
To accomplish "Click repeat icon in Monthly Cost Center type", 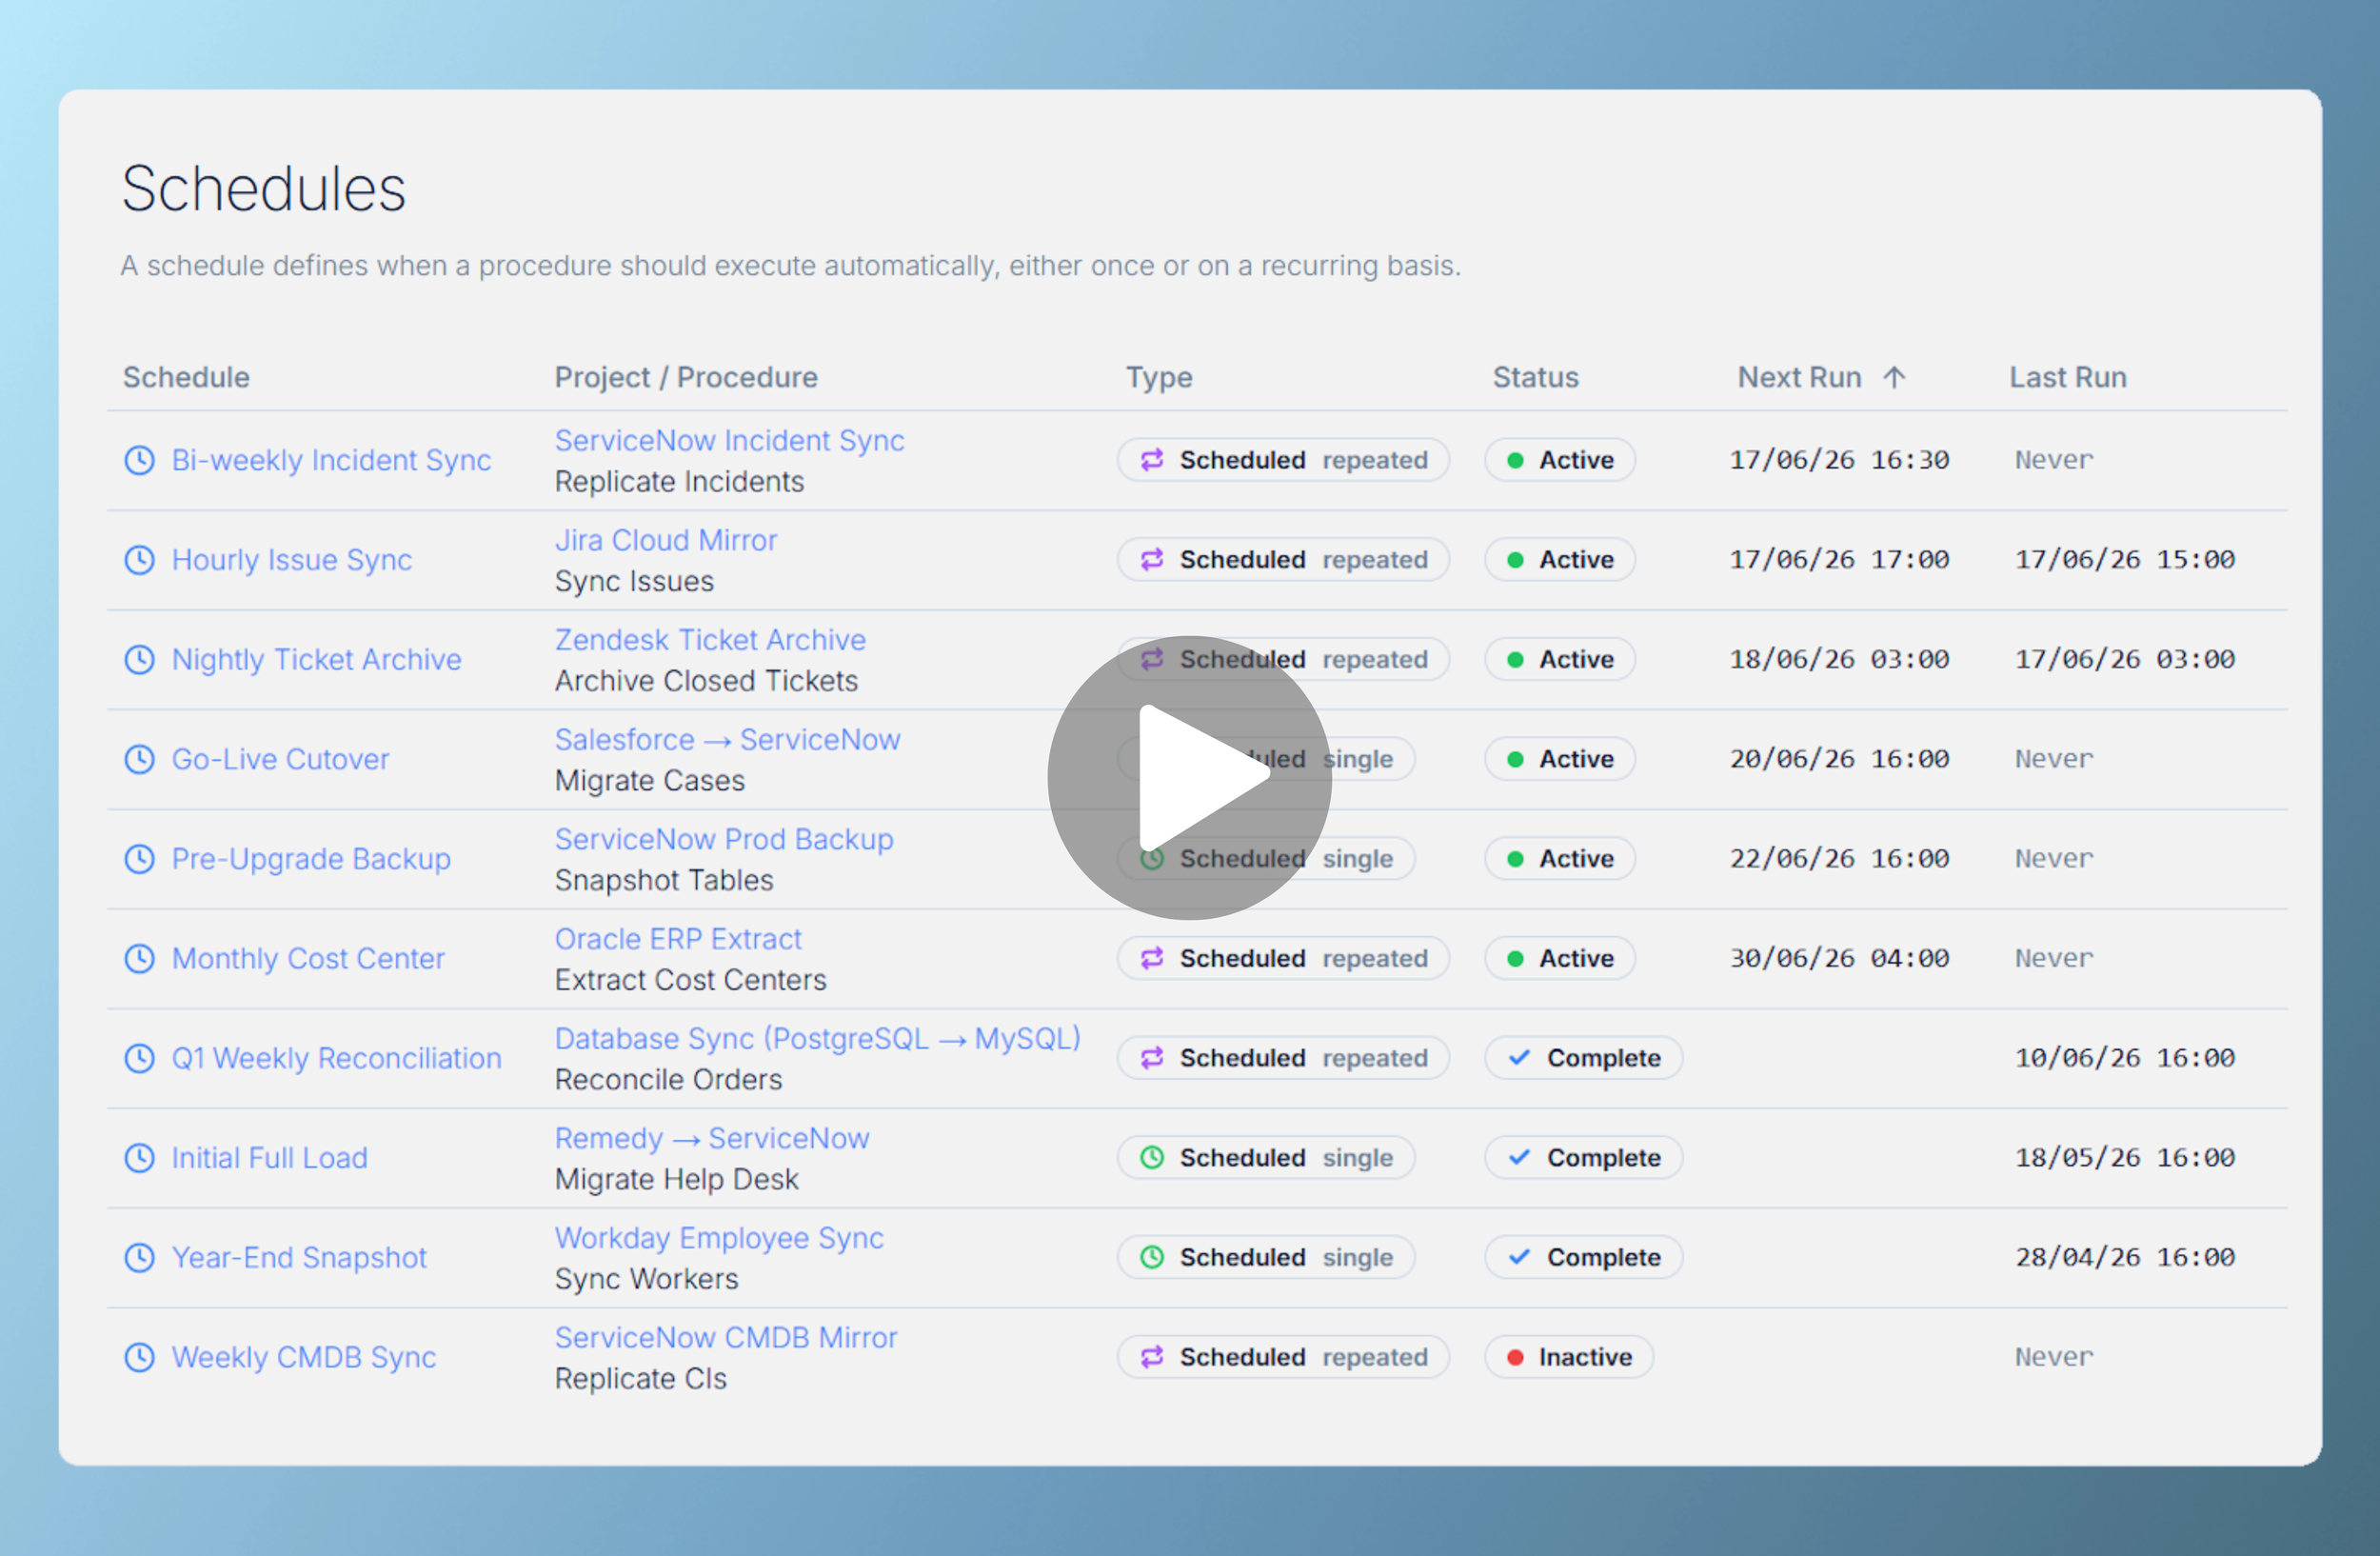I will (x=1152, y=958).
